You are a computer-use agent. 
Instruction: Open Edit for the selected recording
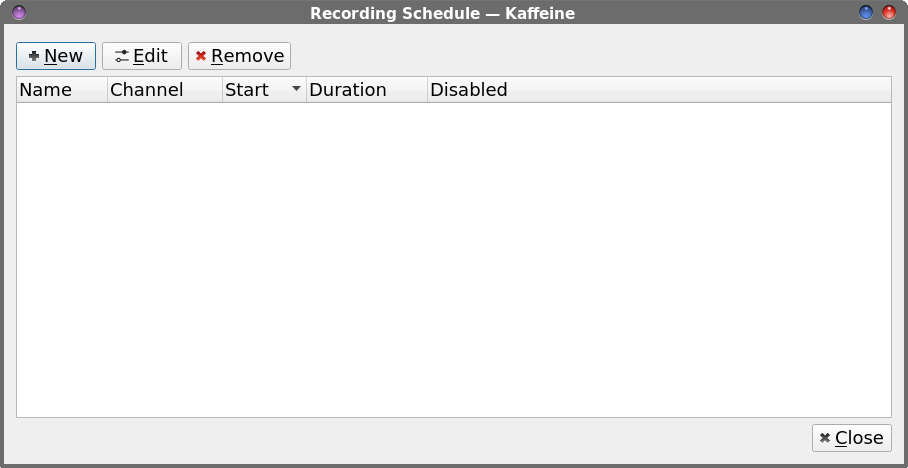click(x=142, y=56)
